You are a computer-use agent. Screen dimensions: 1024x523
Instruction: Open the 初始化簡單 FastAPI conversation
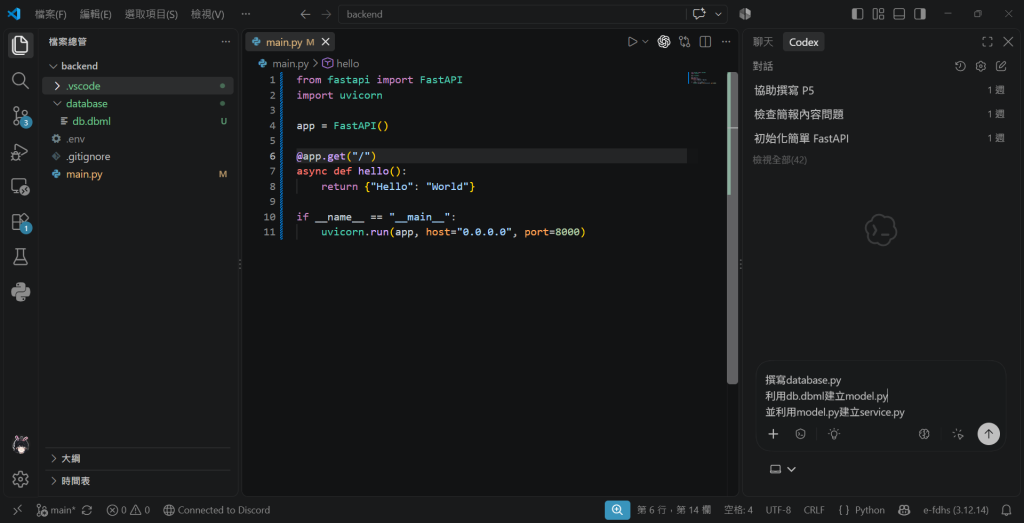tap(879, 138)
